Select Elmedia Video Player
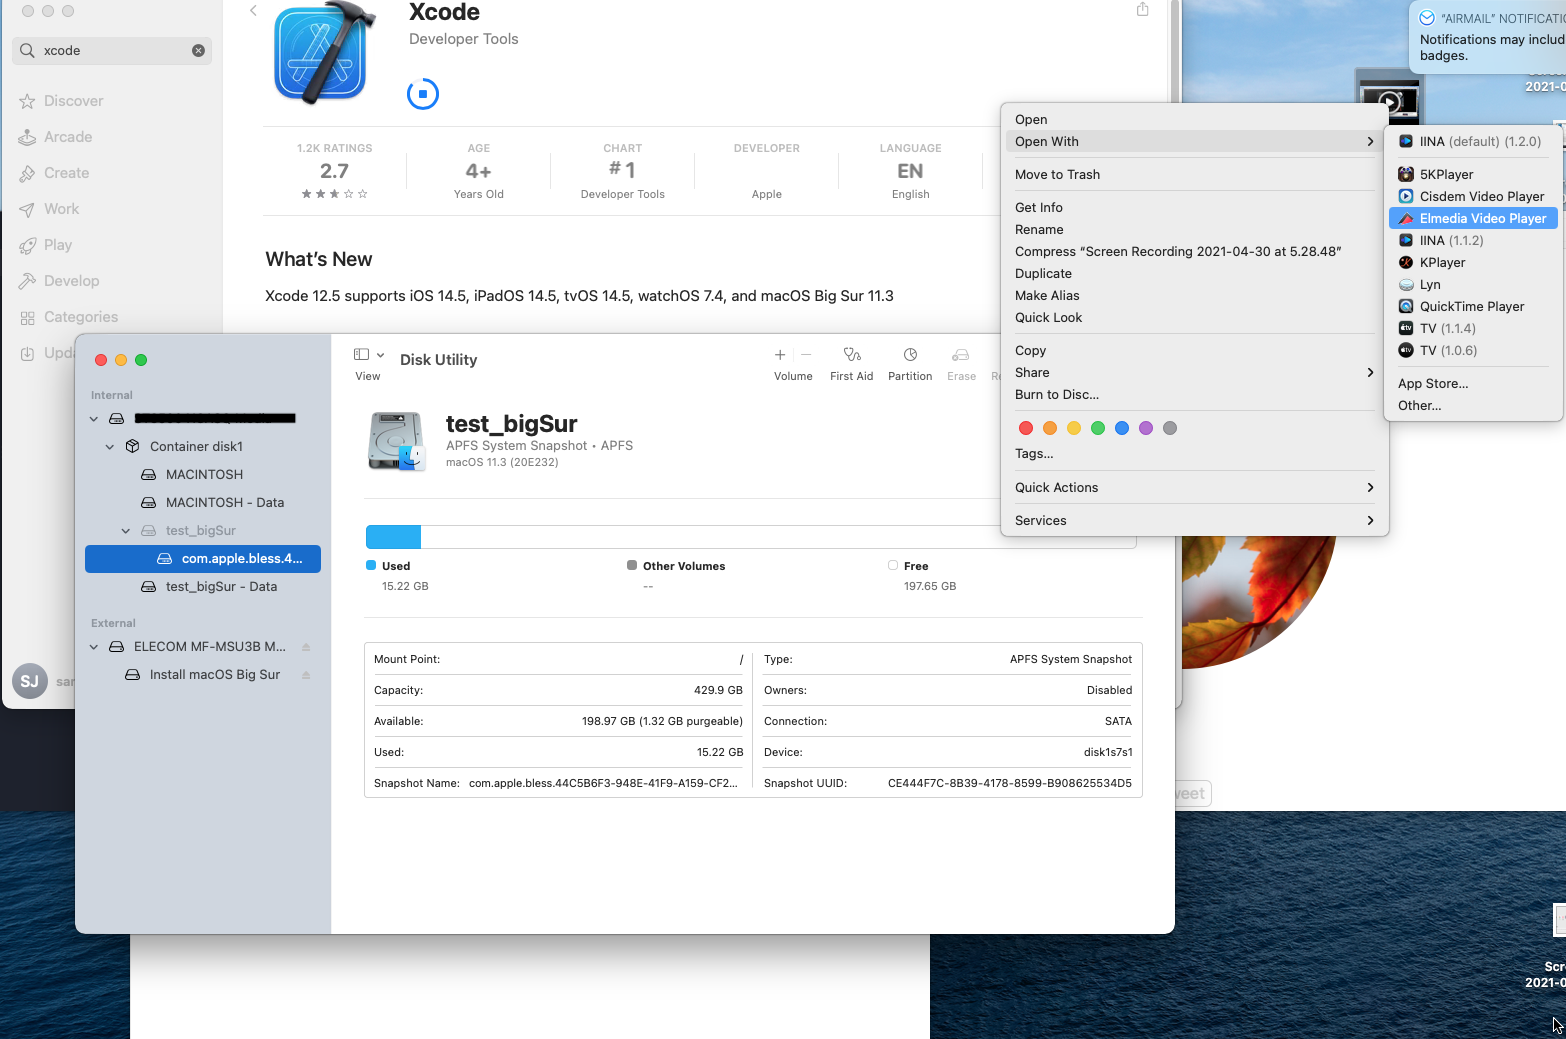Screen dimensions: 1566x1039 click(x=1473, y=218)
